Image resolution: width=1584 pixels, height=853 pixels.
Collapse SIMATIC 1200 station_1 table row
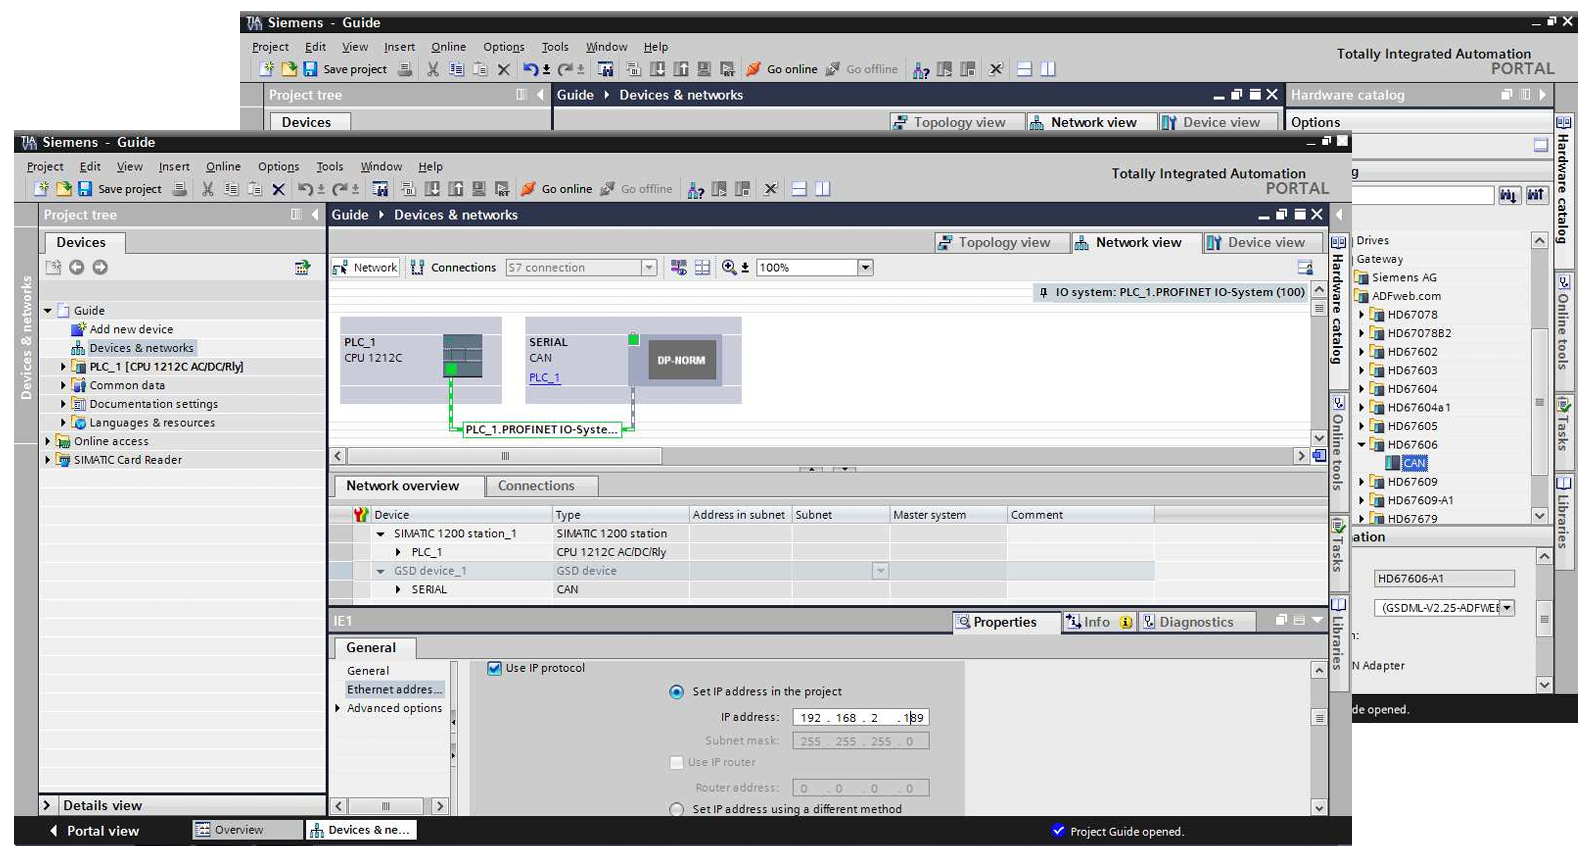click(x=380, y=534)
